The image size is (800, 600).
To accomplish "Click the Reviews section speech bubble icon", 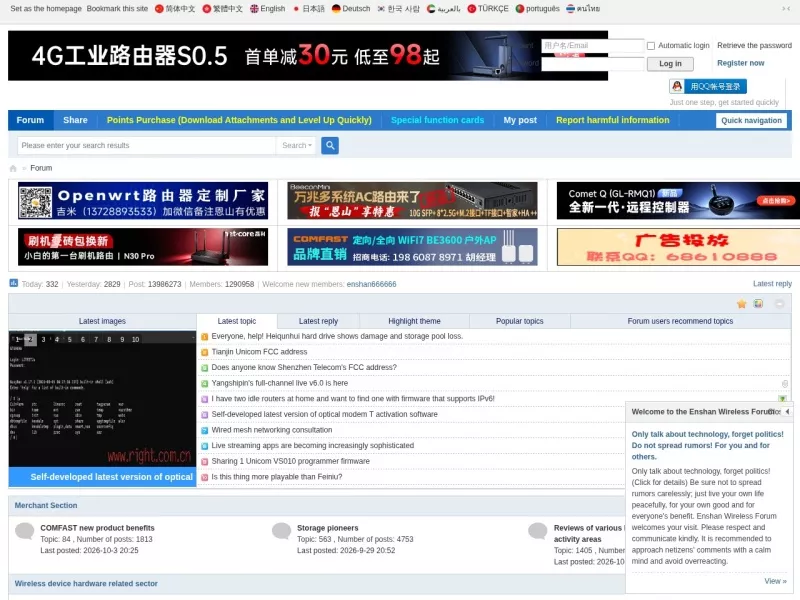I will coord(537,531).
